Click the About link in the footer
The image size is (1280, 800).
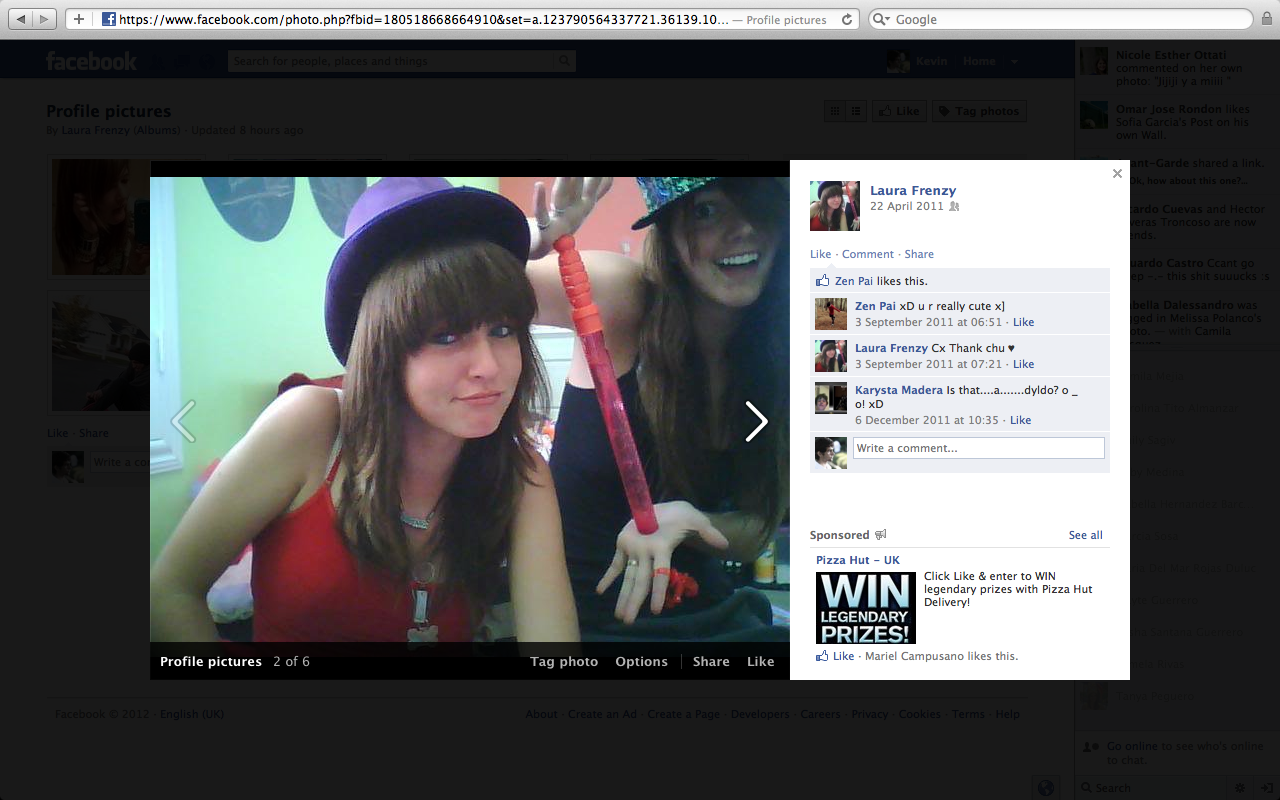point(541,714)
